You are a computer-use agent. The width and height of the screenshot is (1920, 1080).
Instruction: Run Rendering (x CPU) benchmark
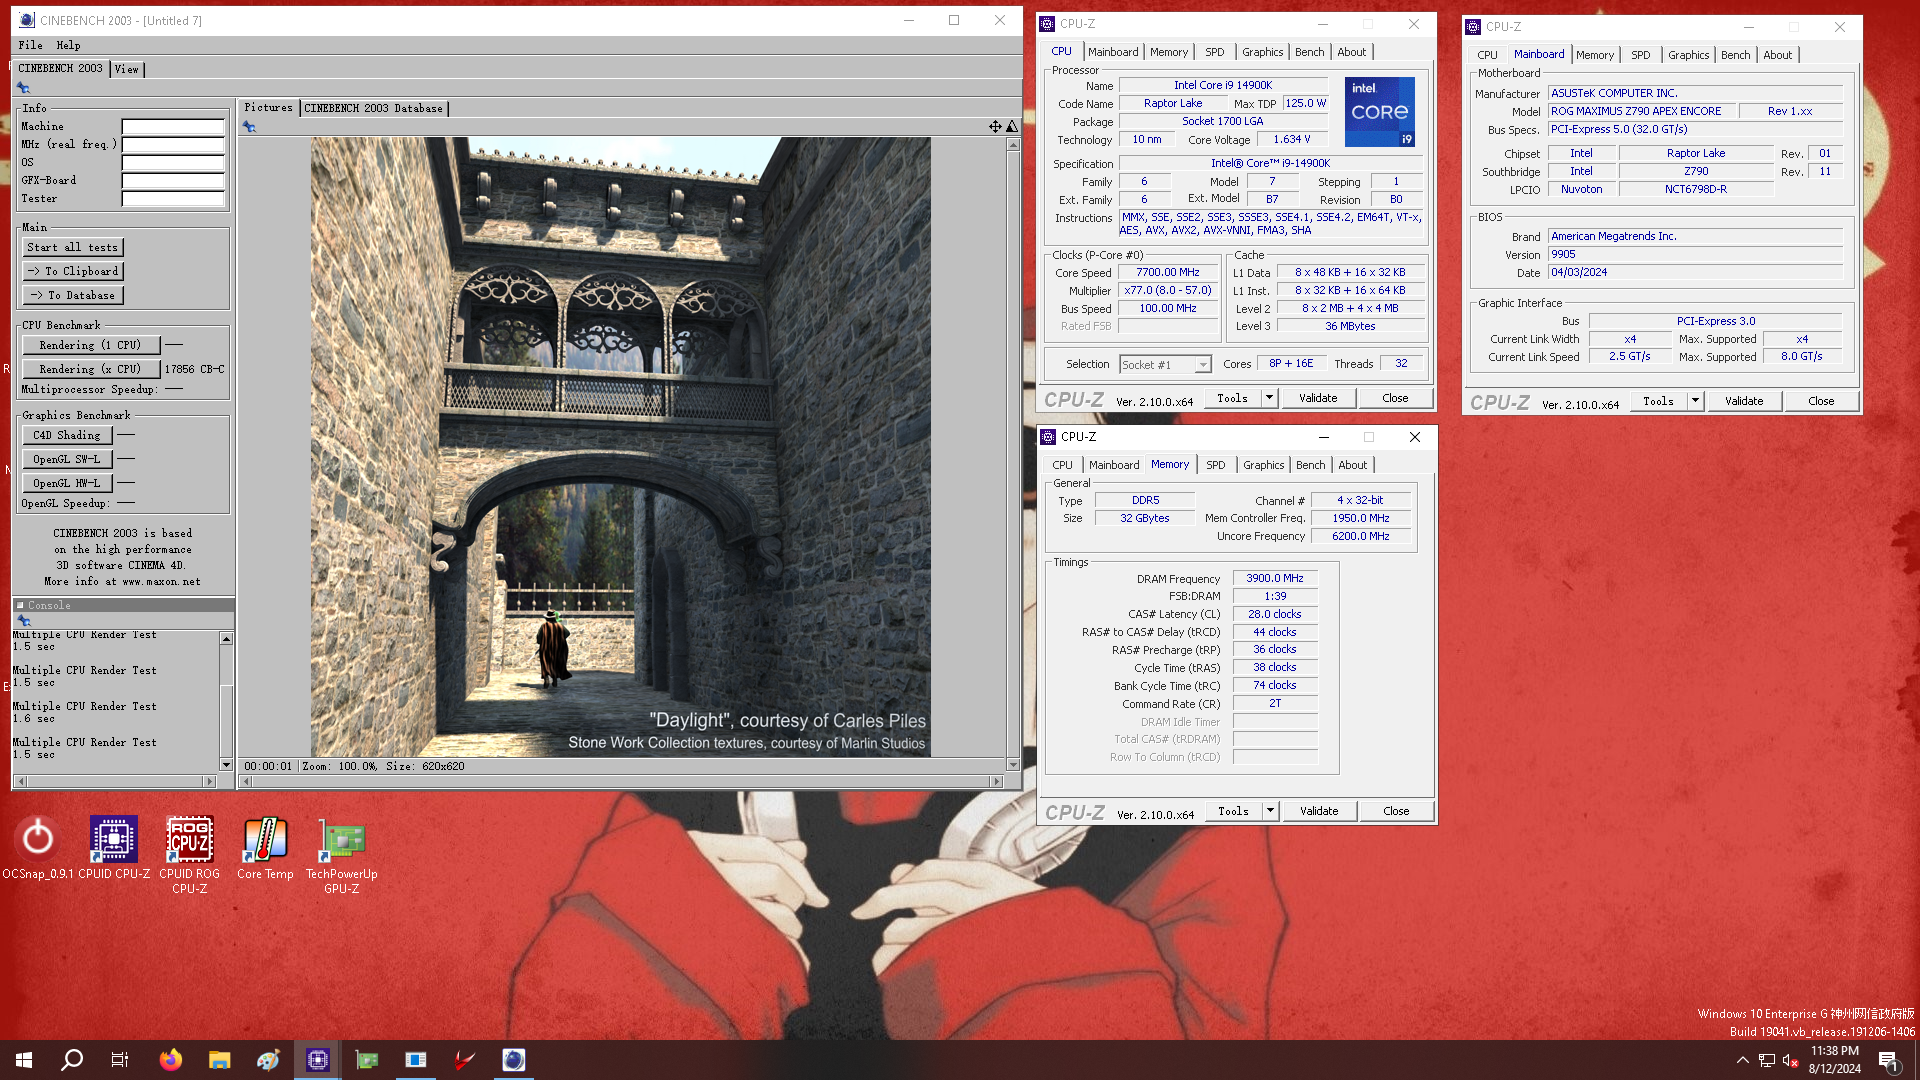coord(90,369)
